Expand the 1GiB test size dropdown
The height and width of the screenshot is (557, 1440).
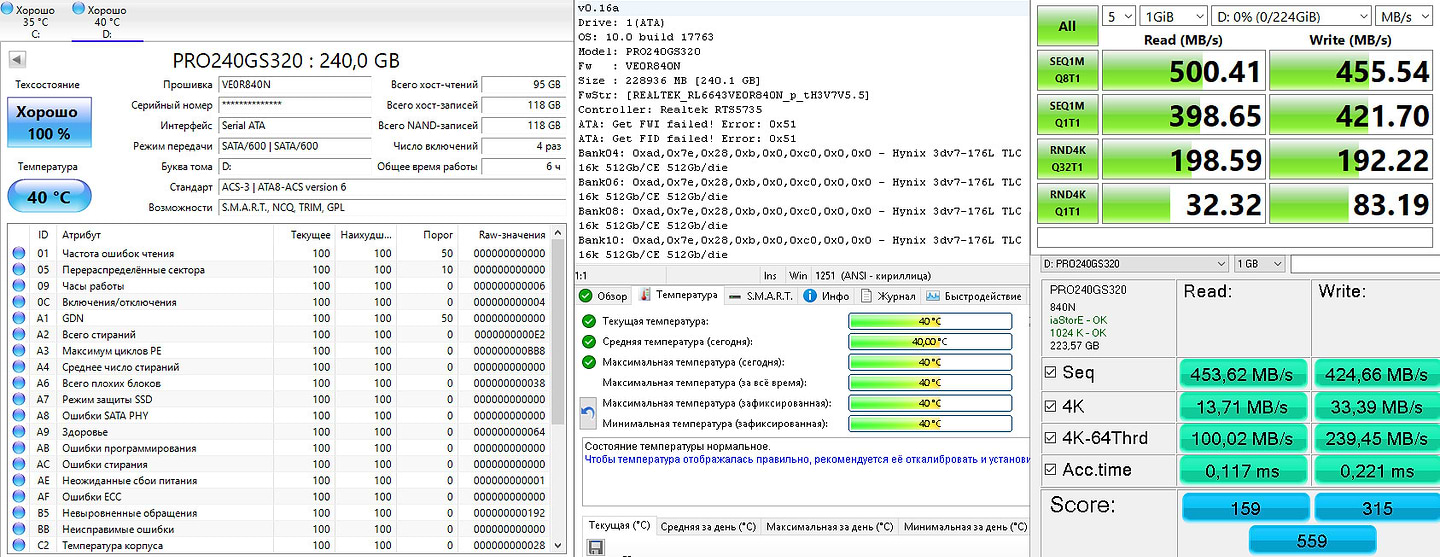click(x=1172, y=16)
